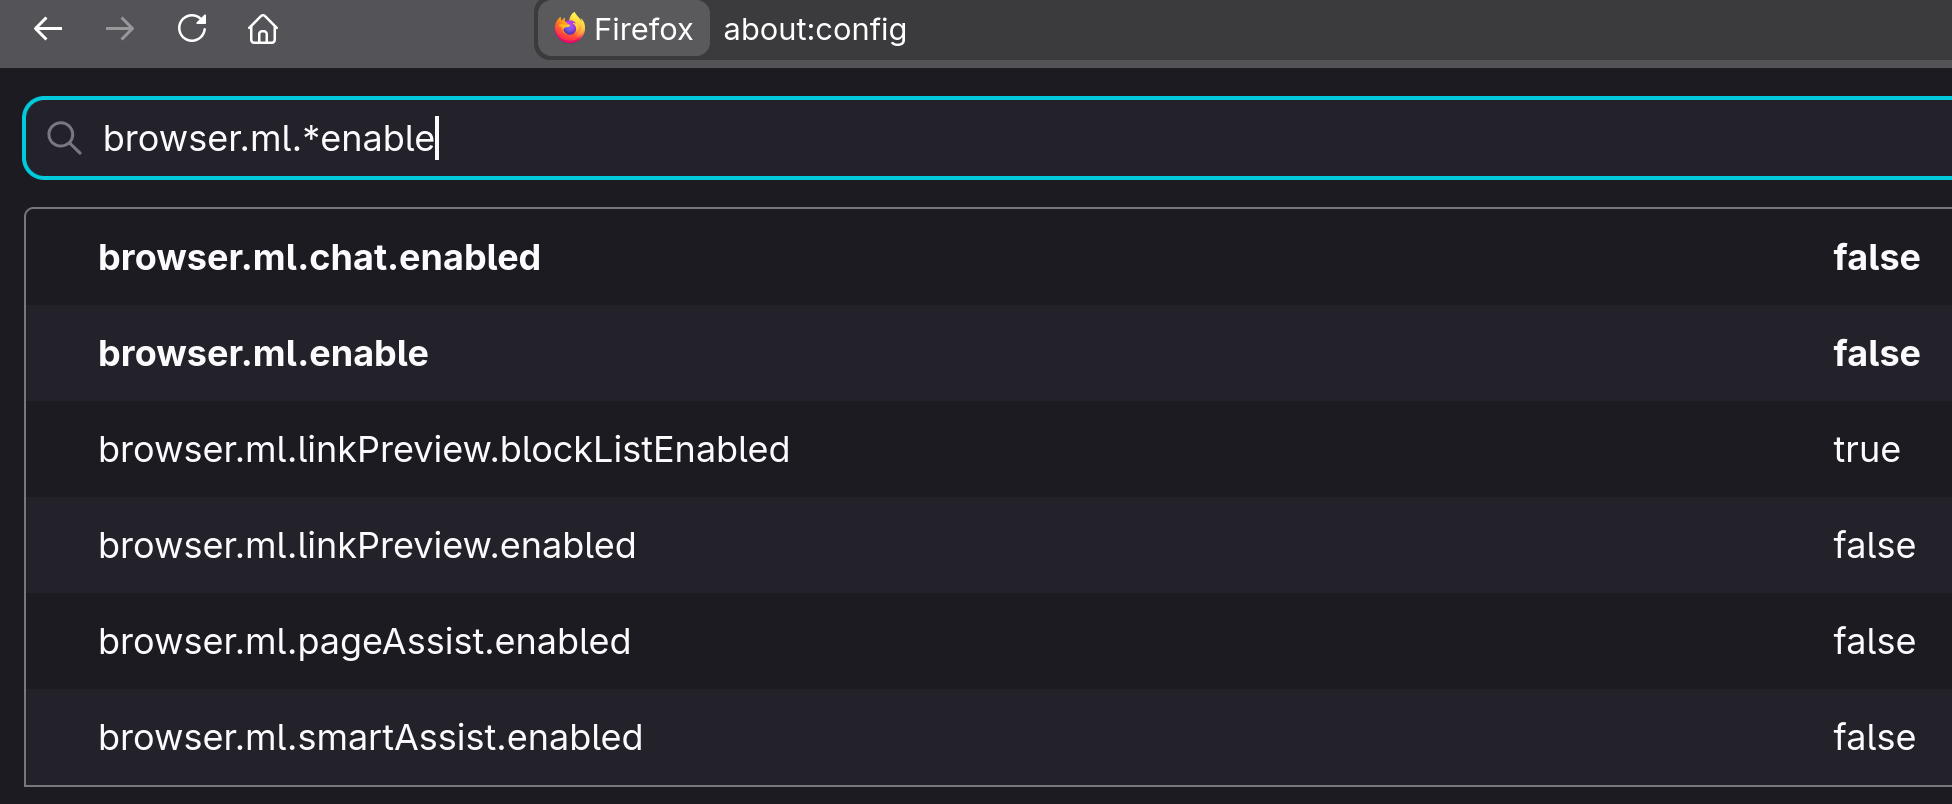Focus the about:config URL text
The image size is (1952, 804).
[x=815, y=29]
